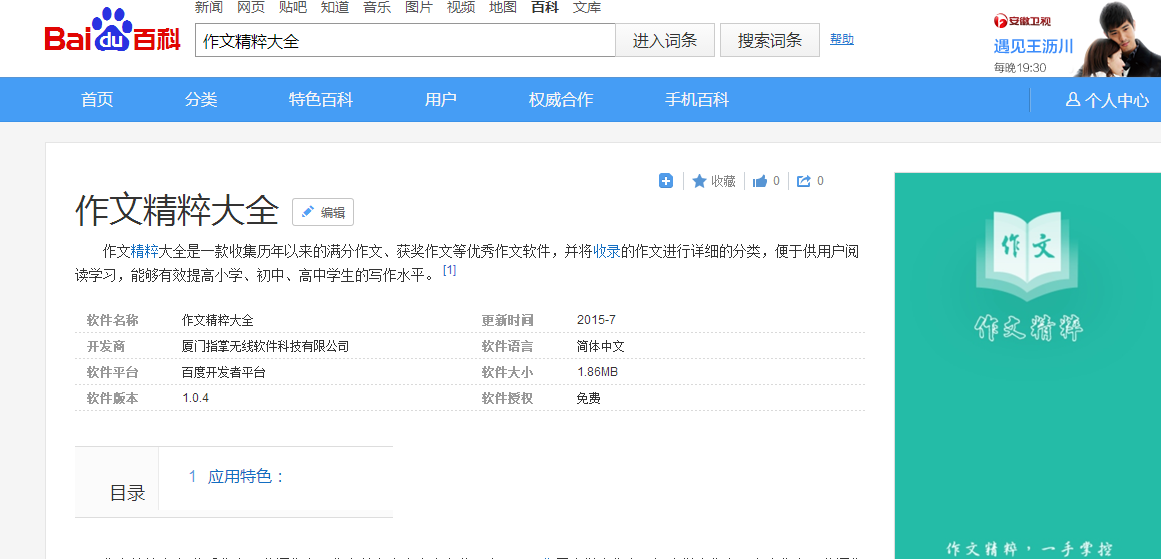Click the 编辑 edit pencil button
1161x559 pixels.
[323, 212]
